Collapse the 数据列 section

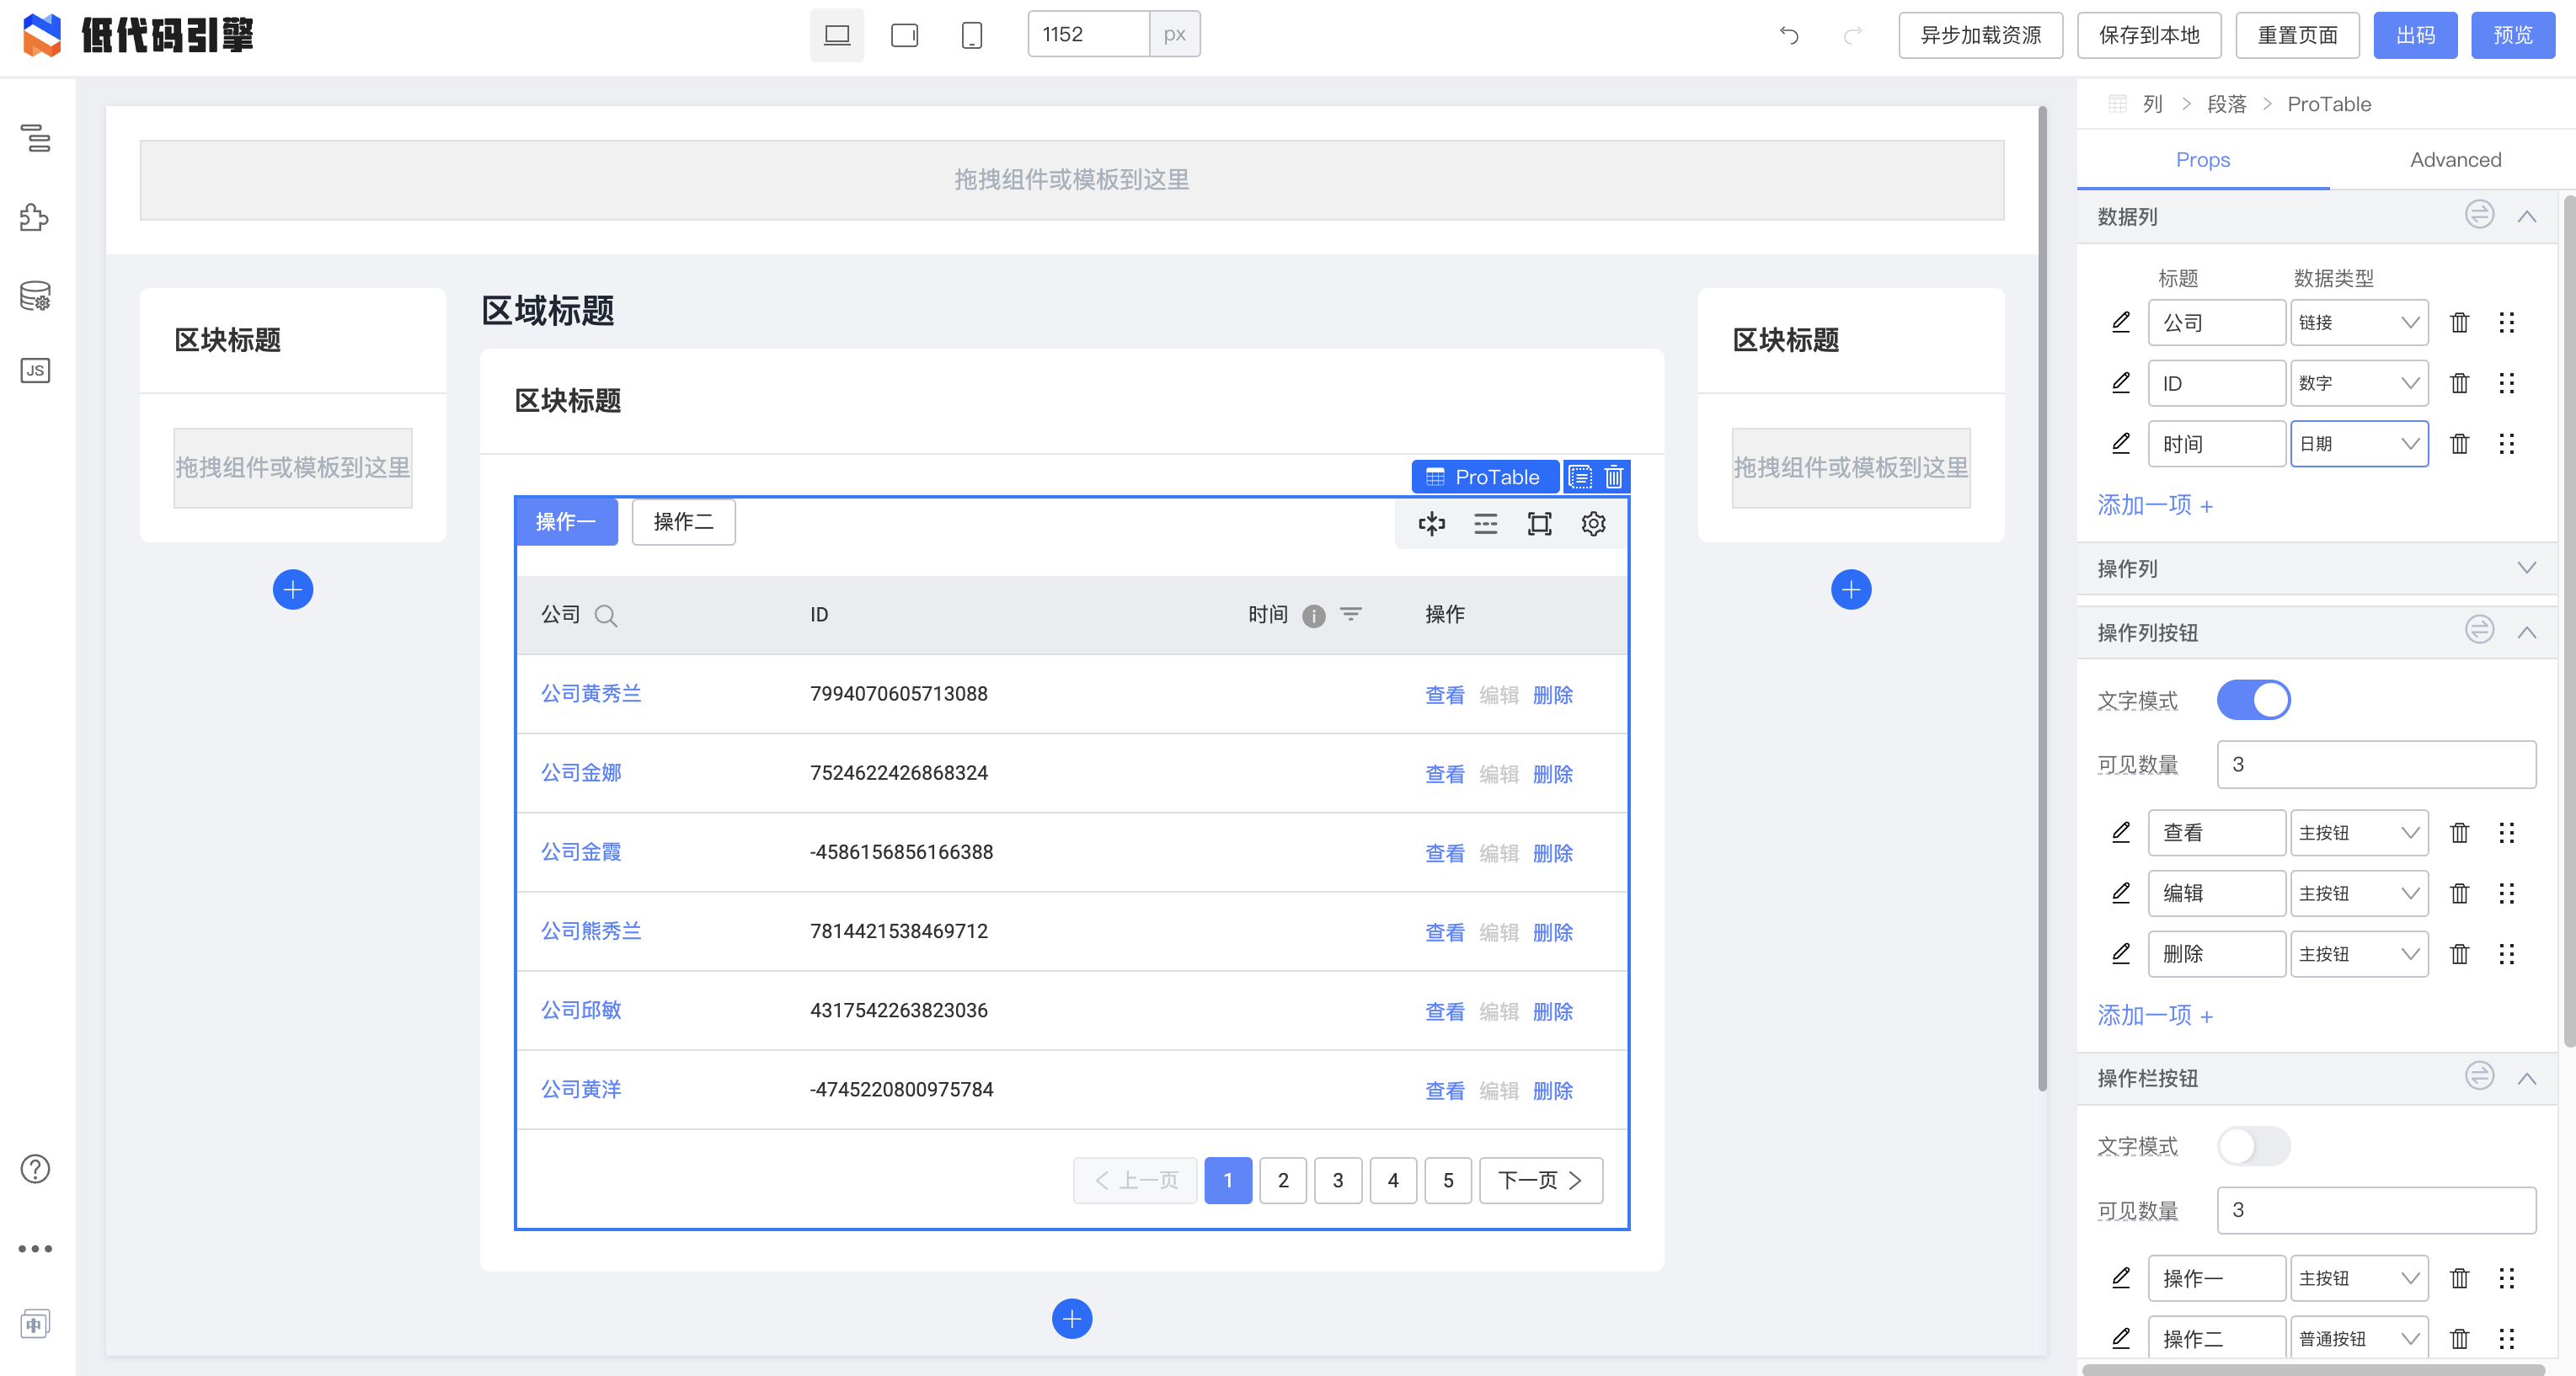(x=2526, y=216)
